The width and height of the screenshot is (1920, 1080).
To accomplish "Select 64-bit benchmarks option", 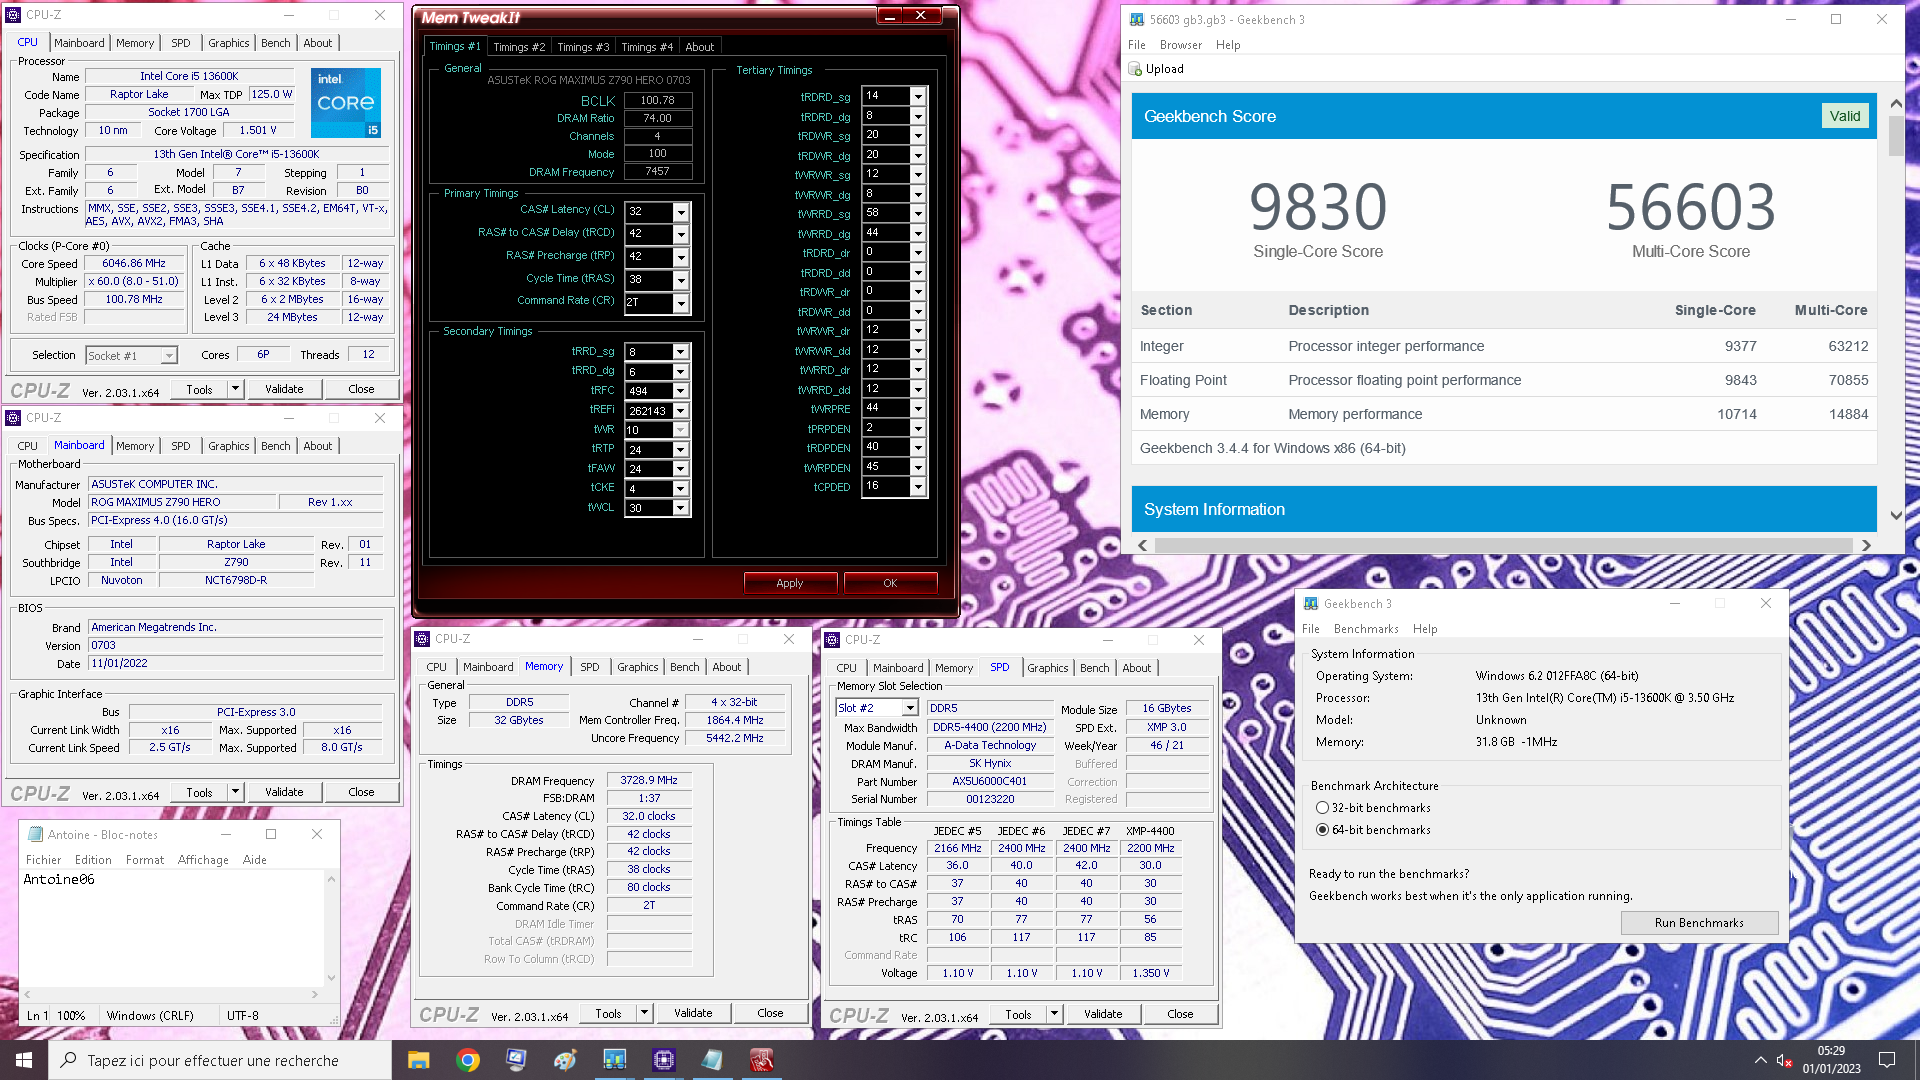I will tap(1322, 830).
